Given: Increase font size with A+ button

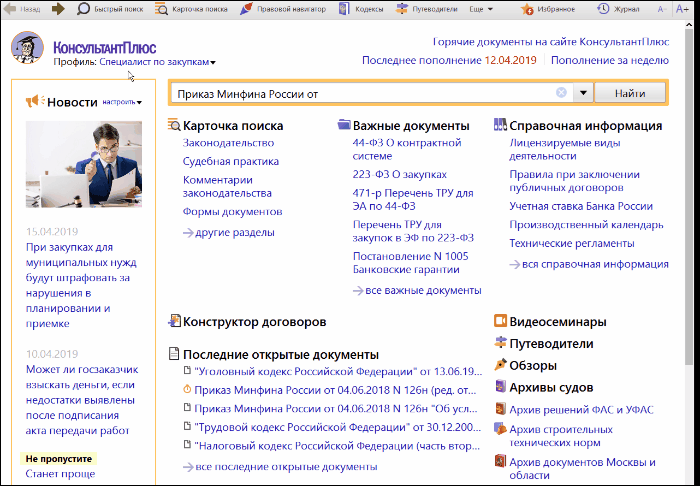Looking at the screenshot, I should click(682, 8).
